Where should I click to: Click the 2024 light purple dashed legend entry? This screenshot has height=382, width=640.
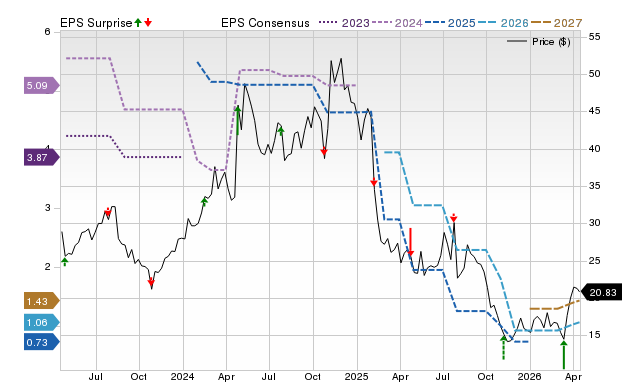tap(397, 23)
